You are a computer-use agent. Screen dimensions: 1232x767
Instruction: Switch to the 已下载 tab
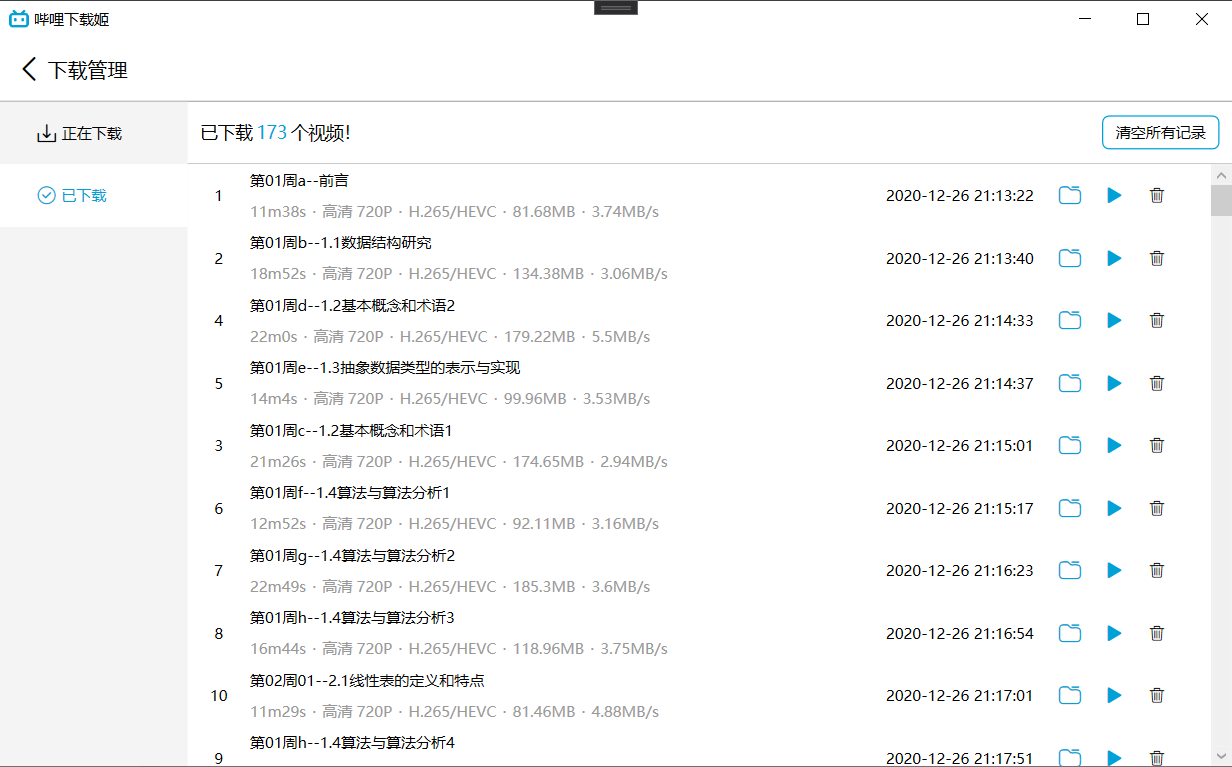tap(94, 195)
